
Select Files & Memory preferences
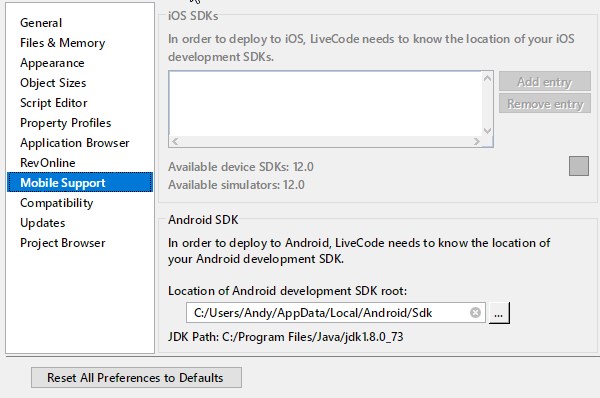[63, 43]
